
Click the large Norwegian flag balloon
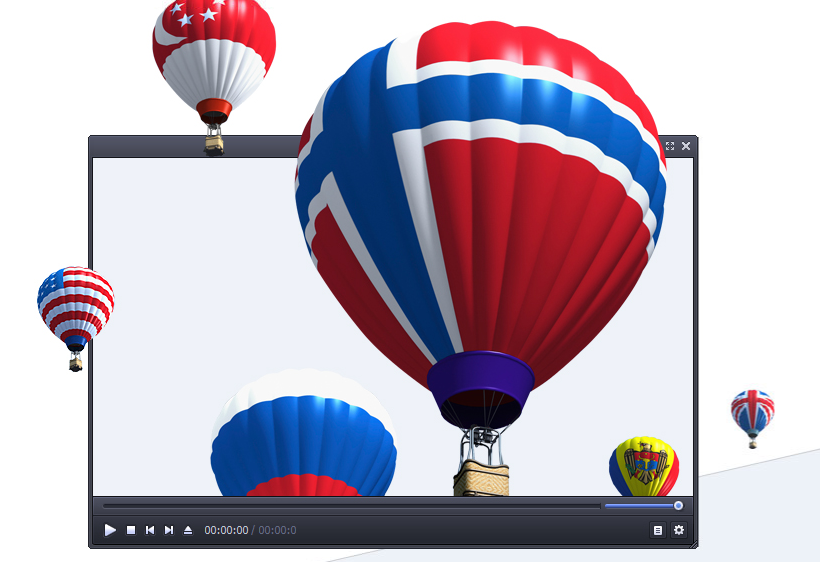(x=480, y=200)
